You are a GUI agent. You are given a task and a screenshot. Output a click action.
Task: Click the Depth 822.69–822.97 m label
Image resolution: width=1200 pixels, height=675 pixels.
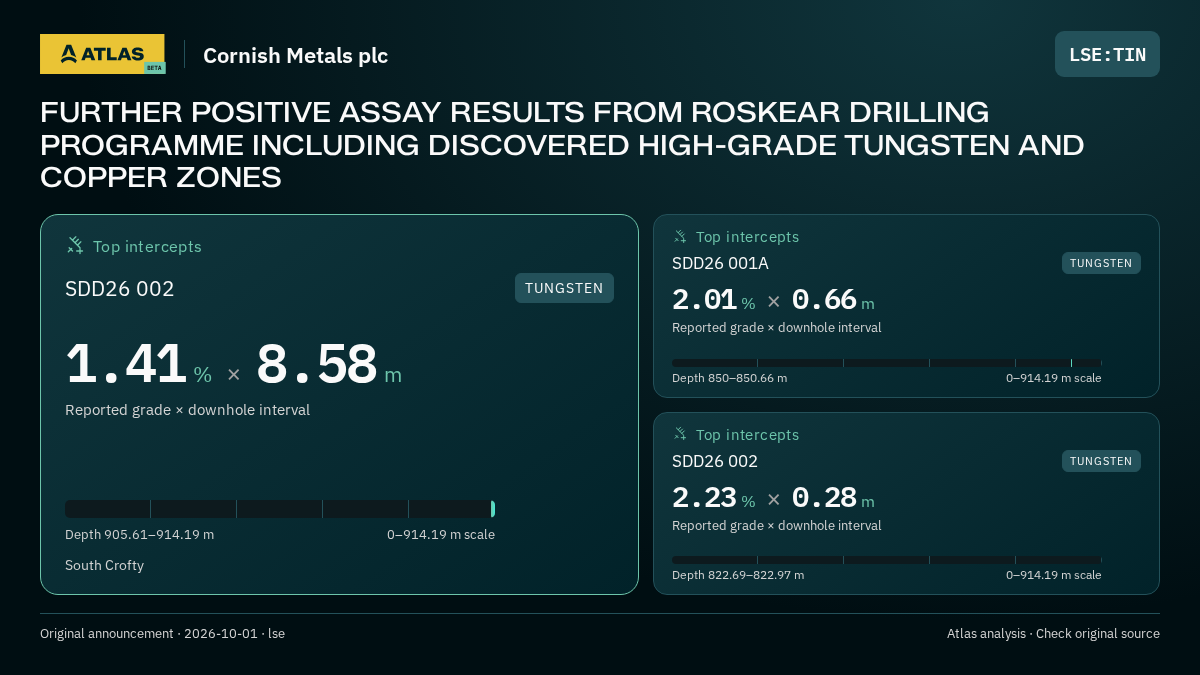(738, 575)
